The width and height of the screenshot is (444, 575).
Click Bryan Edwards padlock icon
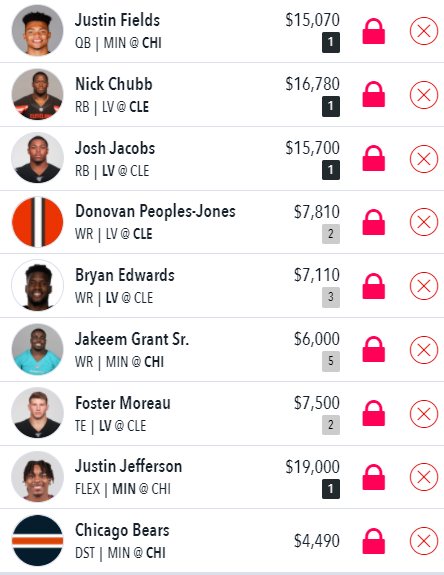point(374,286)
